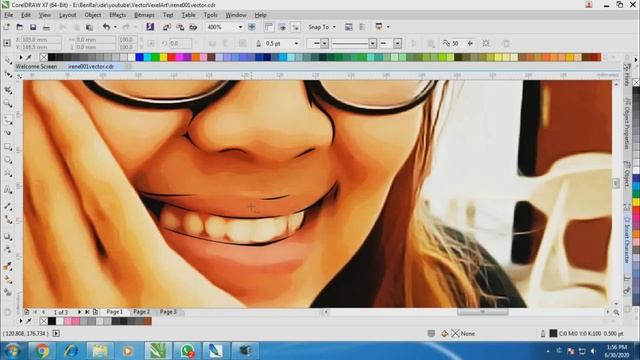Open the Layout menu
Screen dimensions: 640x360
[67, 15]
